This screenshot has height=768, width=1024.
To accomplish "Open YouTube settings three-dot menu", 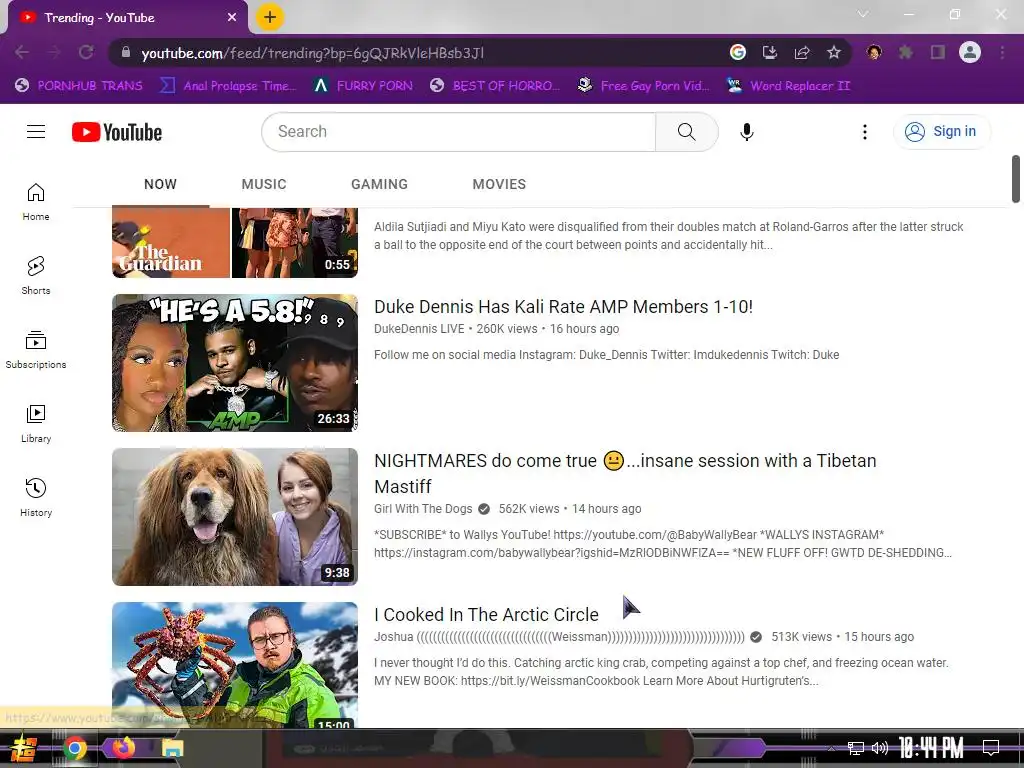I will pyautogui.click(x=865, y=132).
